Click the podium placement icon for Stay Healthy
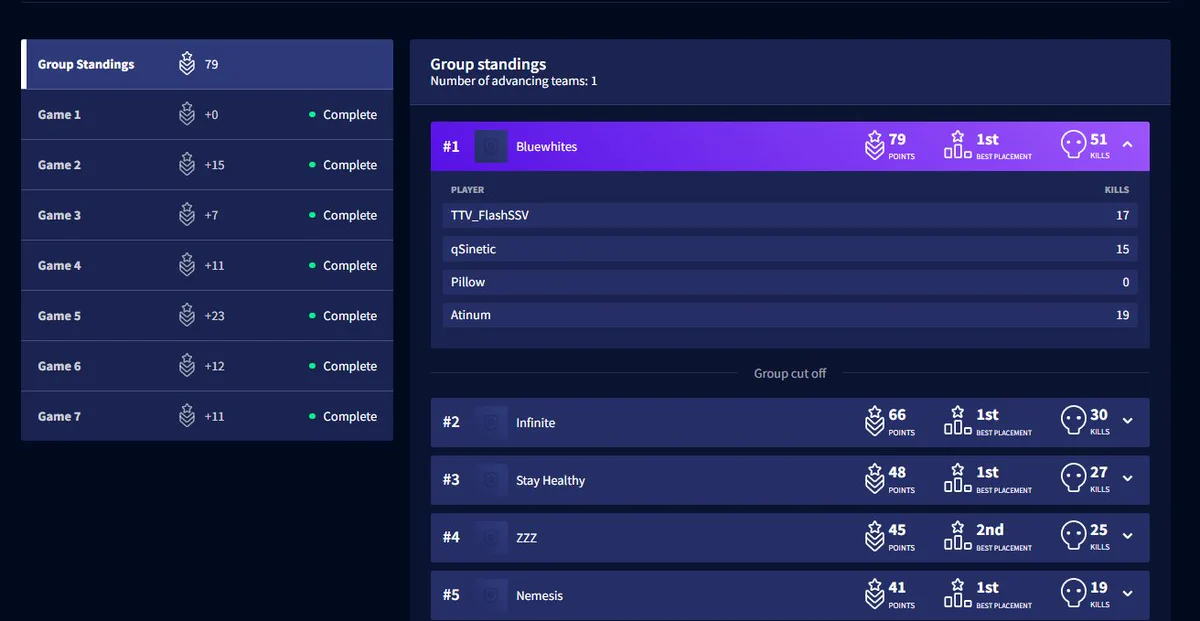The width and height of the screenshot is (1200, 621). [958, 478]
